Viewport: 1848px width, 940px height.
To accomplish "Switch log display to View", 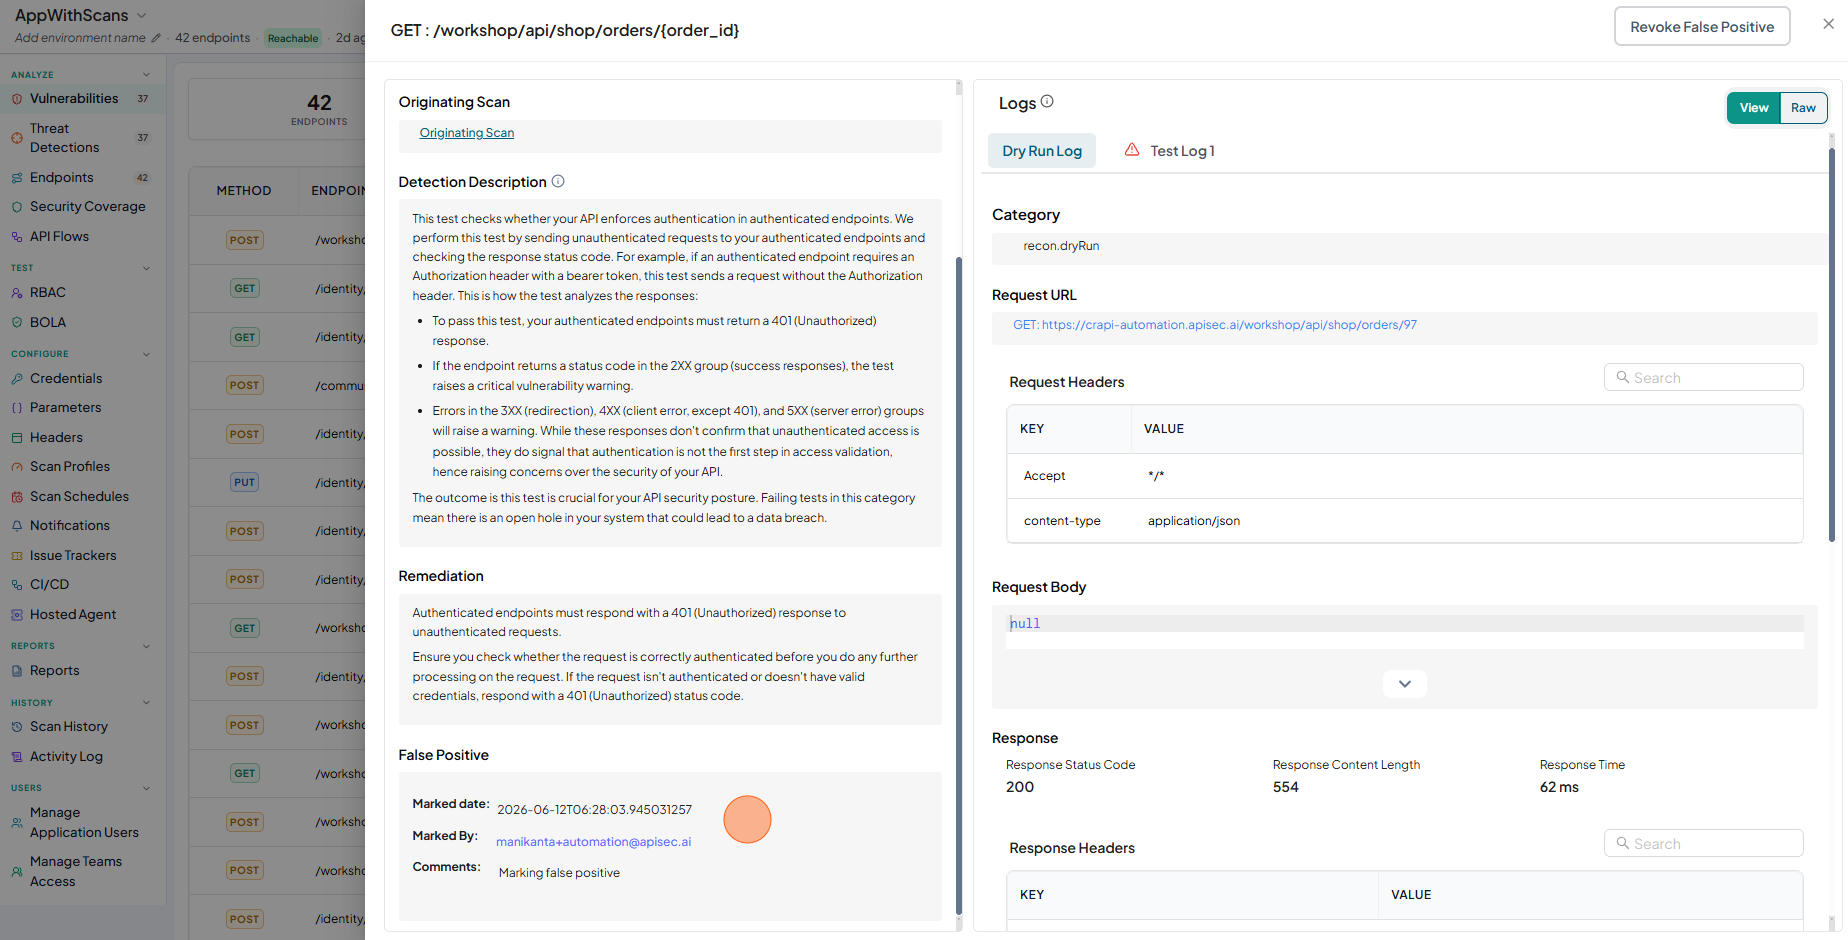I will [1754, 108].
